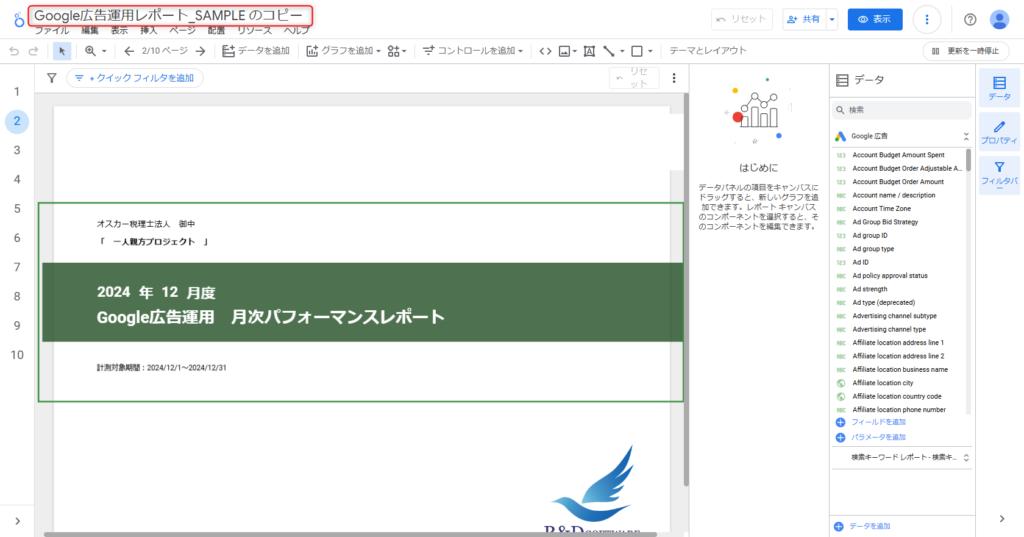Click the フィールドを追加 link

[x=878, y=423]
